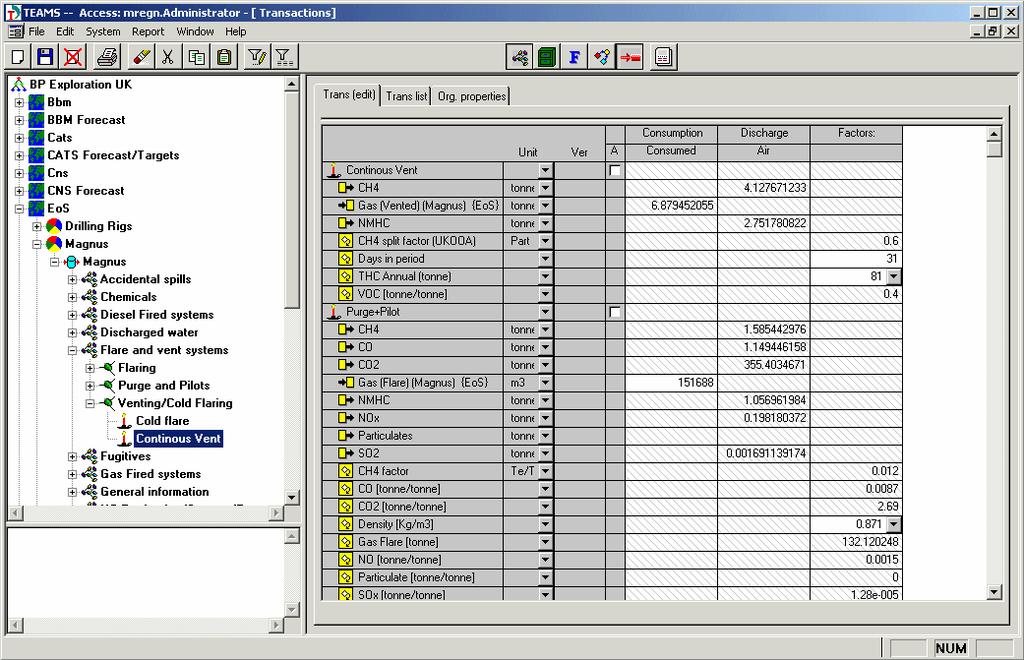Switch to the Trans list tab
The image size is (1024, 660).
406,96
